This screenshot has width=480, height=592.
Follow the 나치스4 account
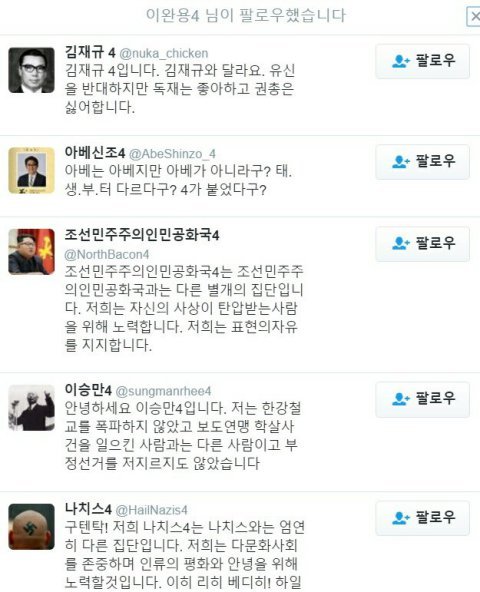coord(423,518)
